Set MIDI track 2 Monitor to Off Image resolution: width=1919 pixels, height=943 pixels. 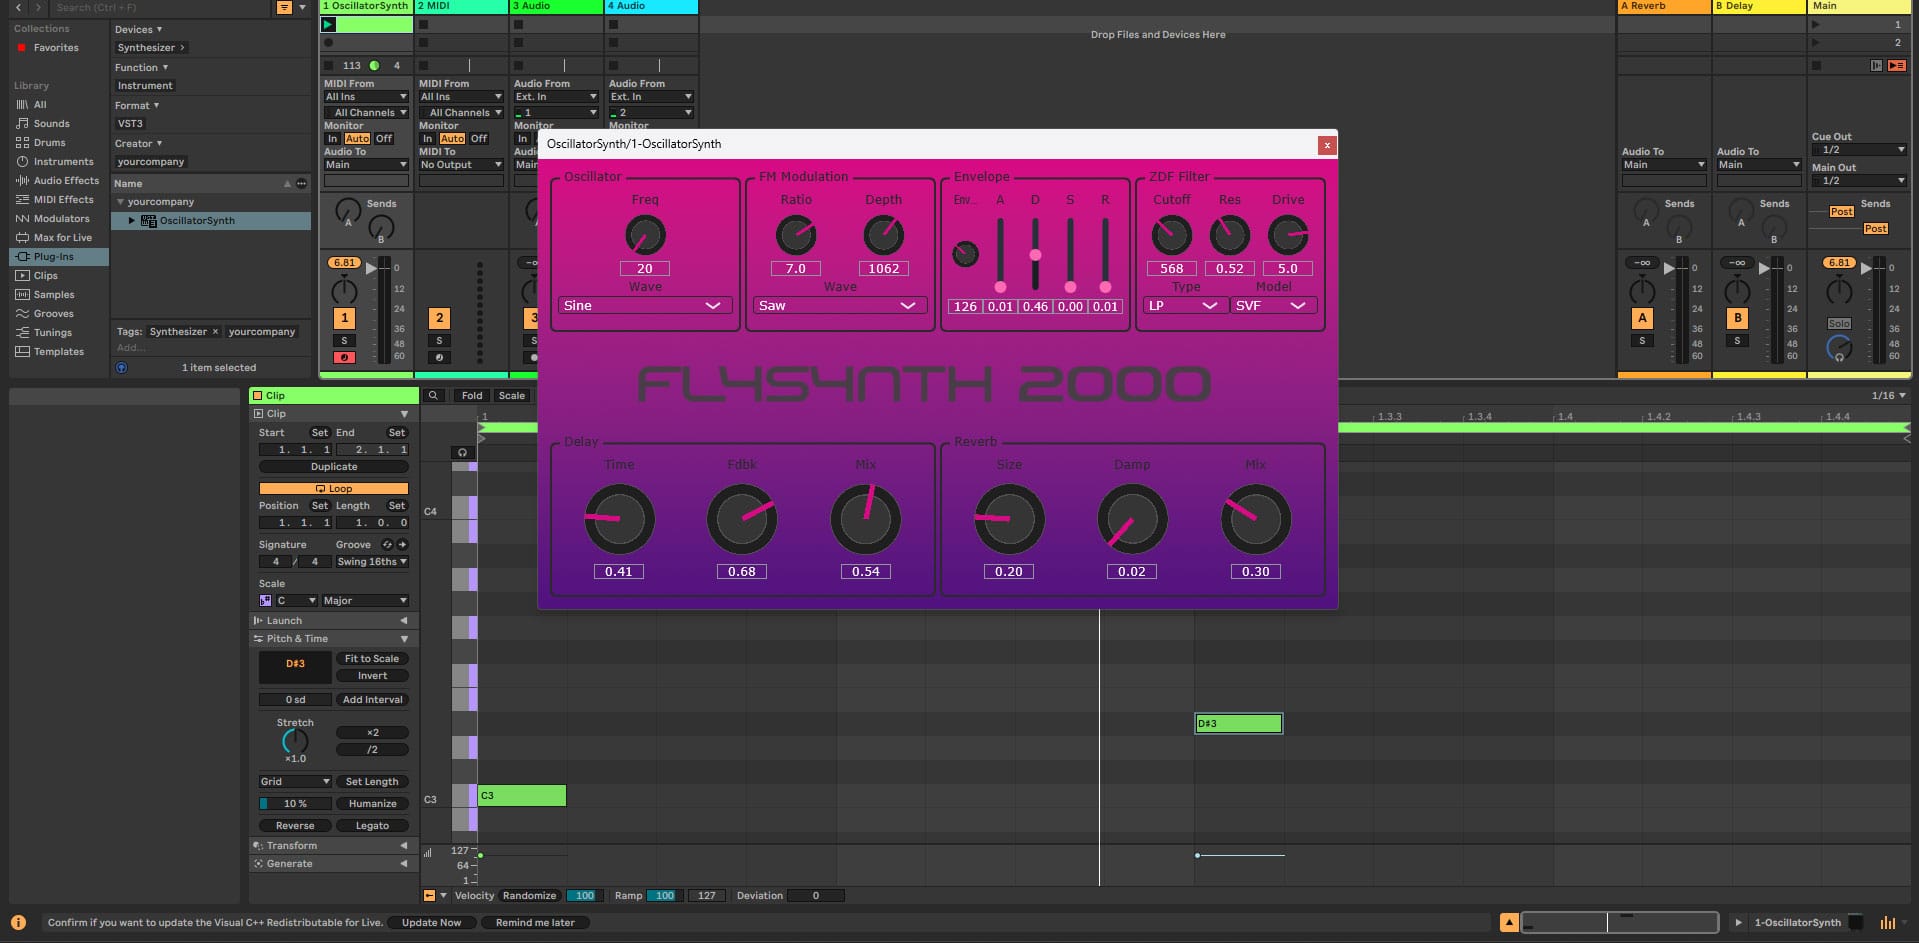479,139
